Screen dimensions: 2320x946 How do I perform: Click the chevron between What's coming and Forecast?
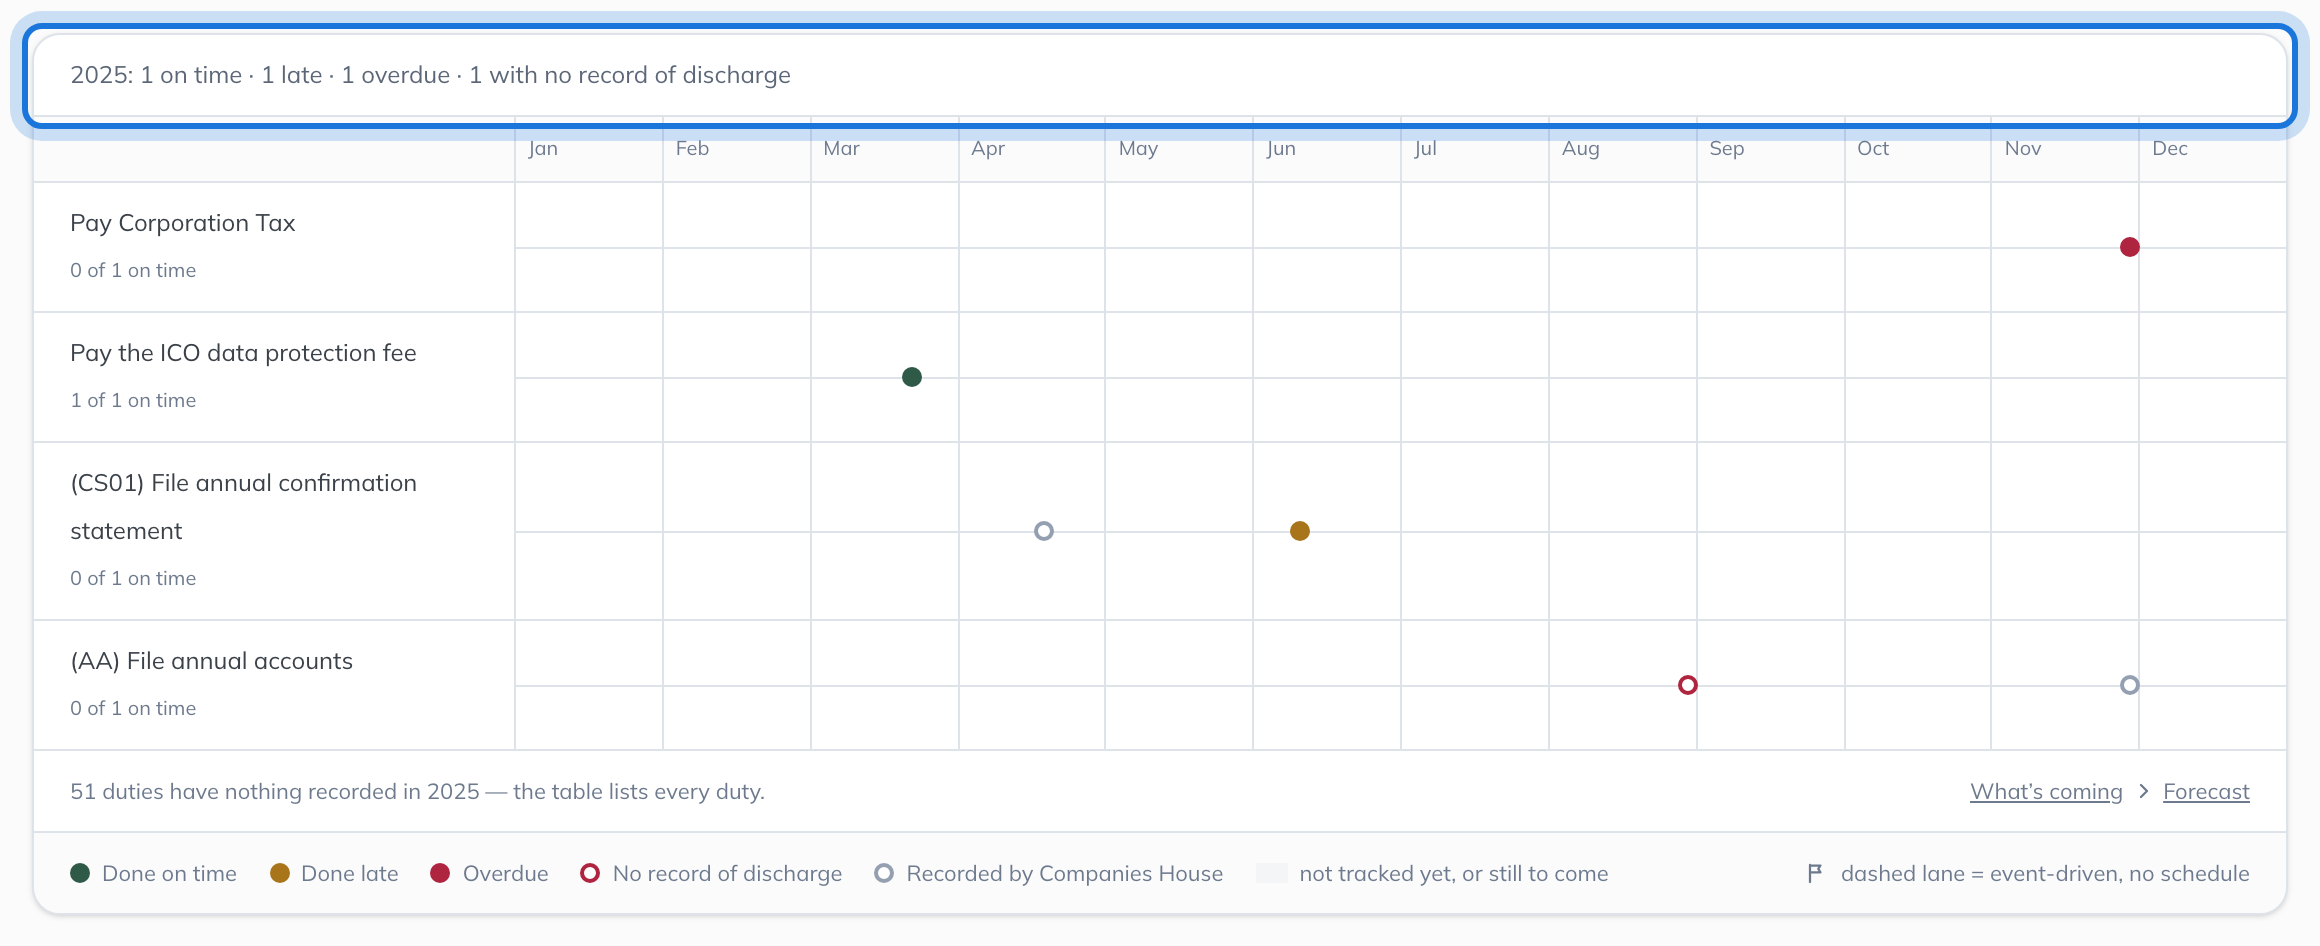(2143, 791)
